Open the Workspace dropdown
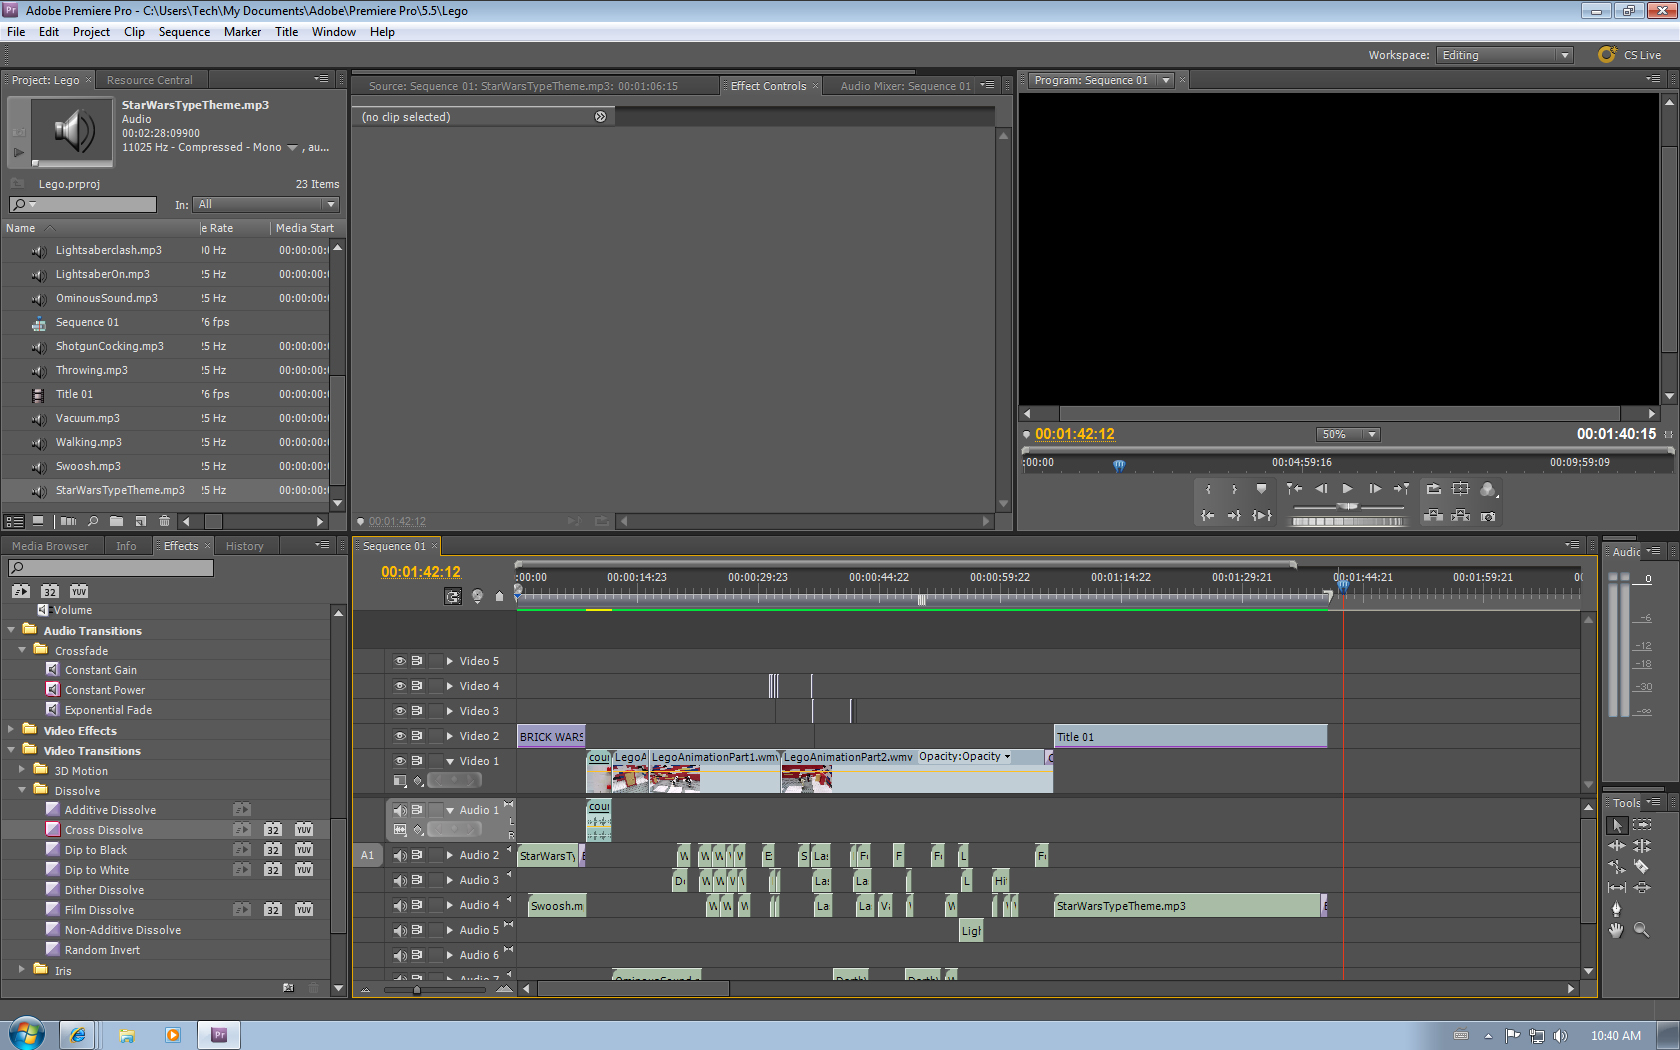Screen dimensions: 1680x1050 point(1504,55)
